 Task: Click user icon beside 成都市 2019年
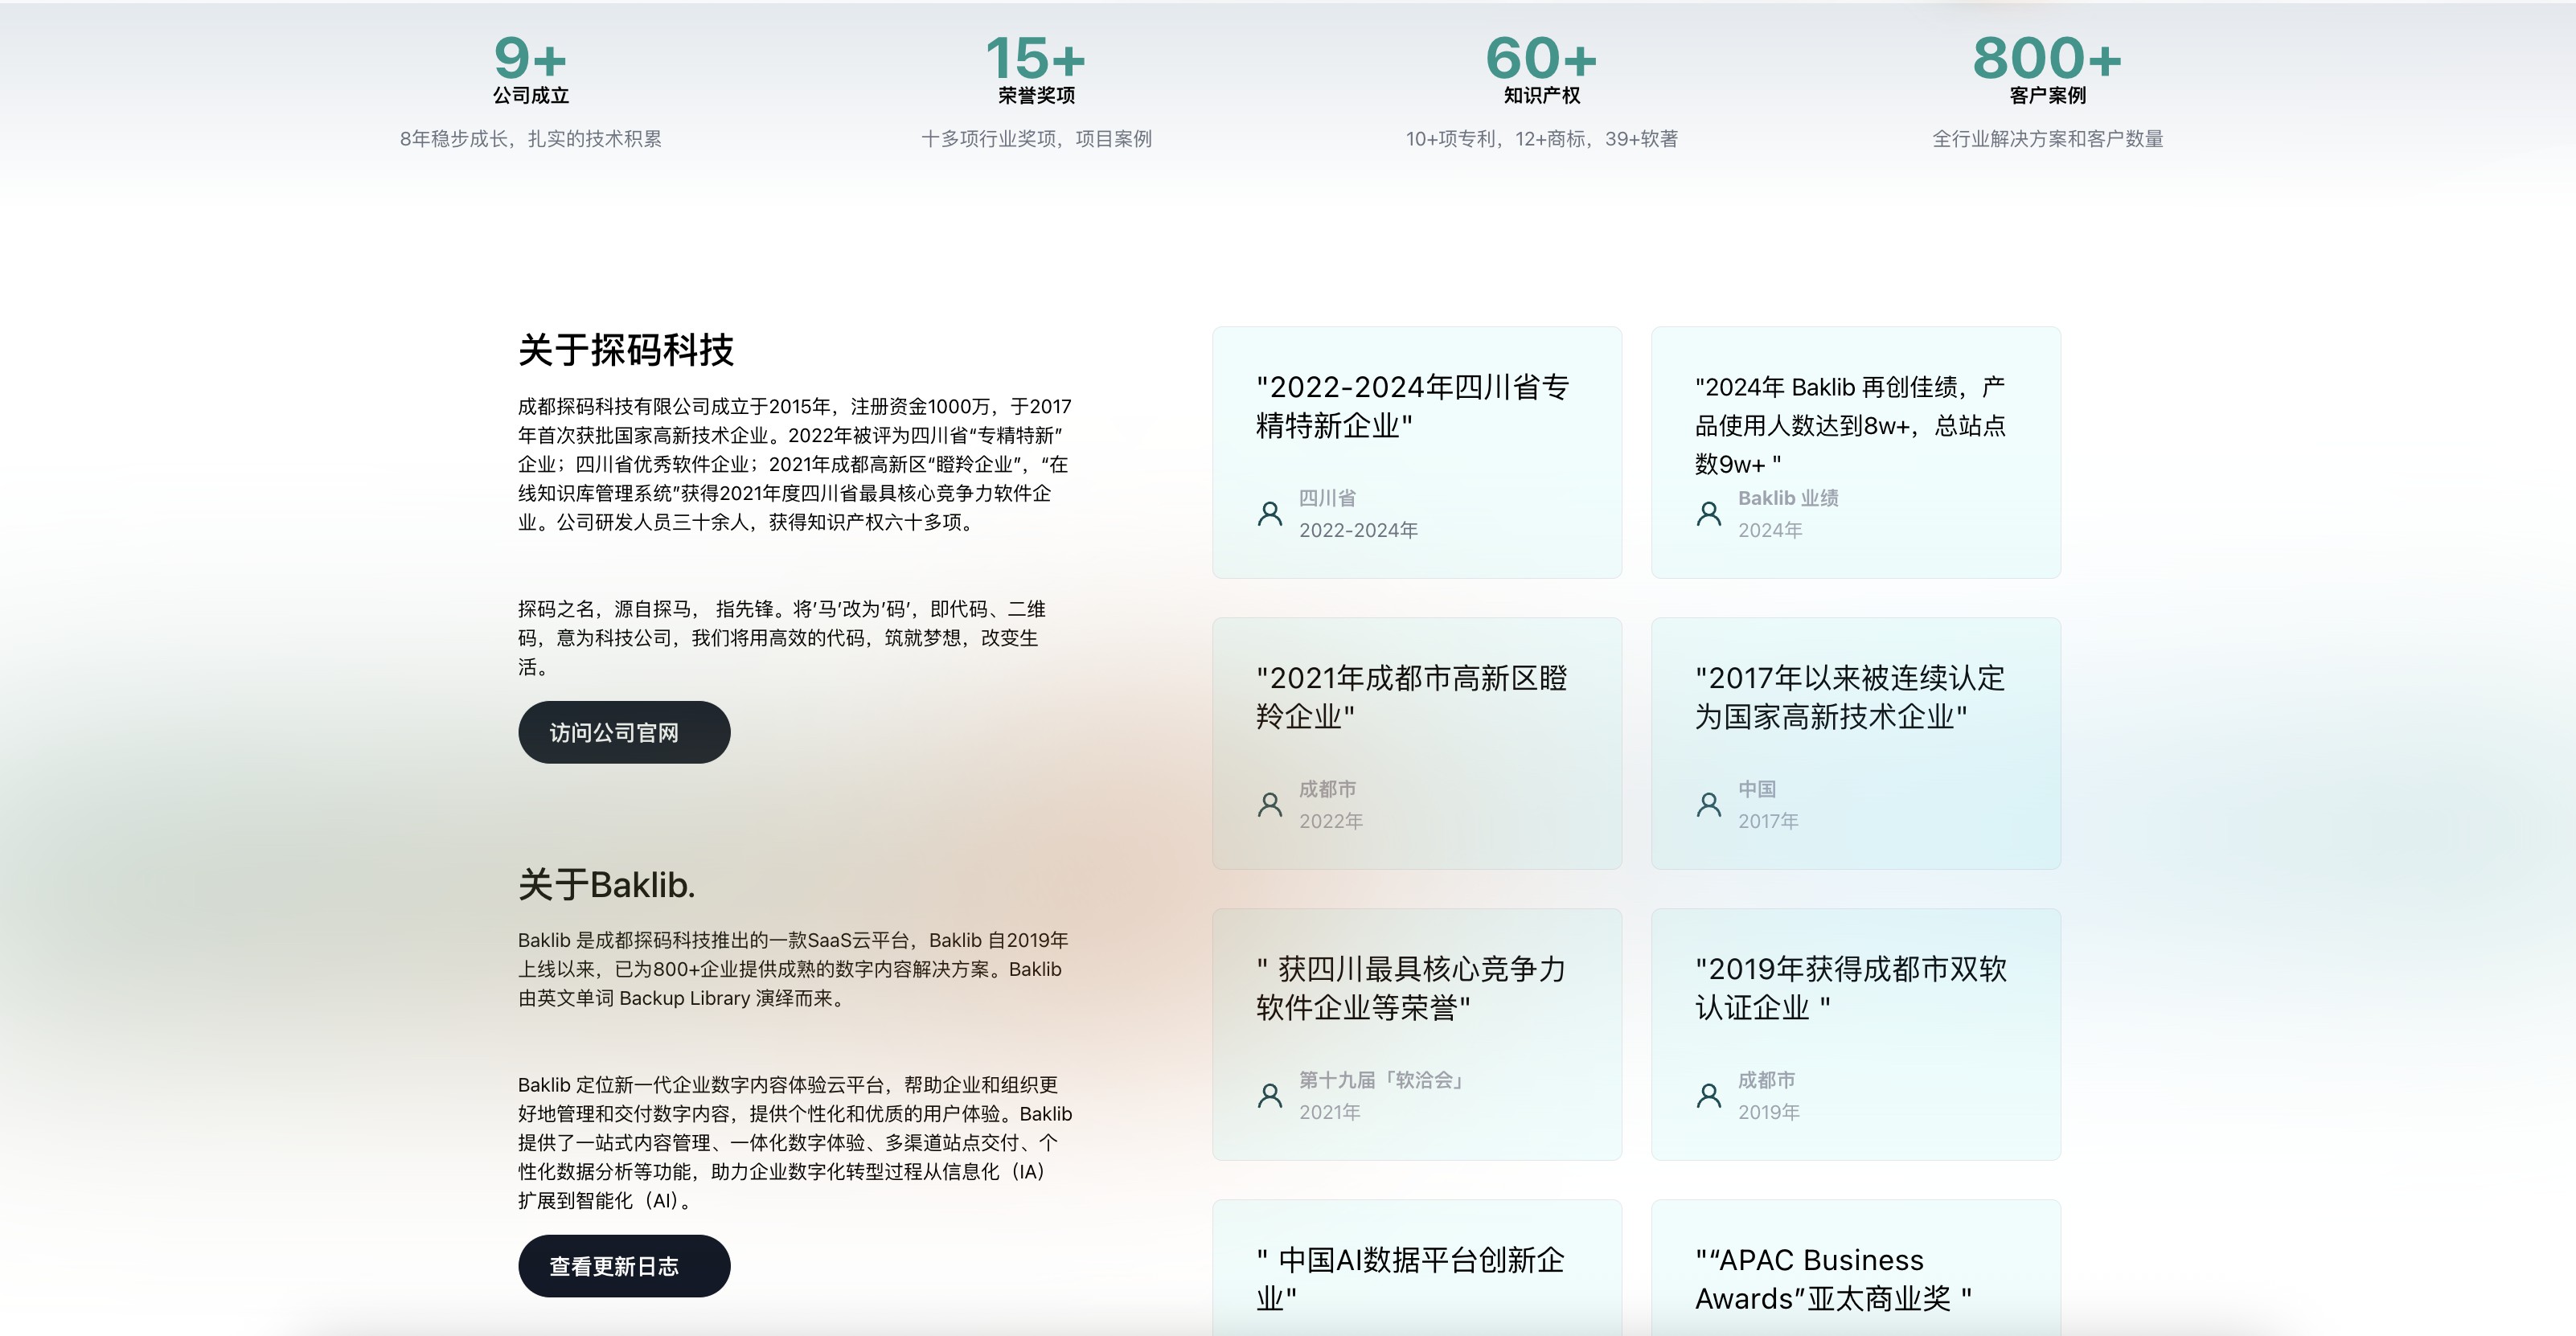point(1708,1096)
